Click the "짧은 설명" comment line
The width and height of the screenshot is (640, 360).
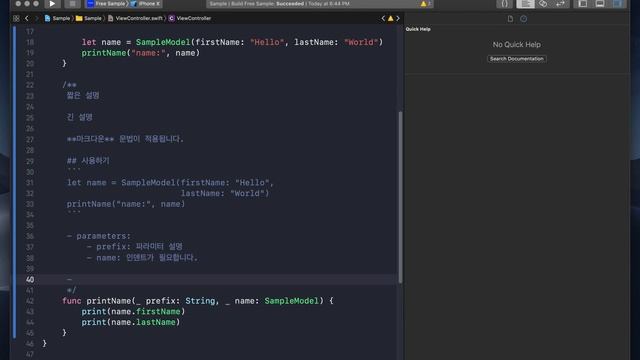coord(83,96)
